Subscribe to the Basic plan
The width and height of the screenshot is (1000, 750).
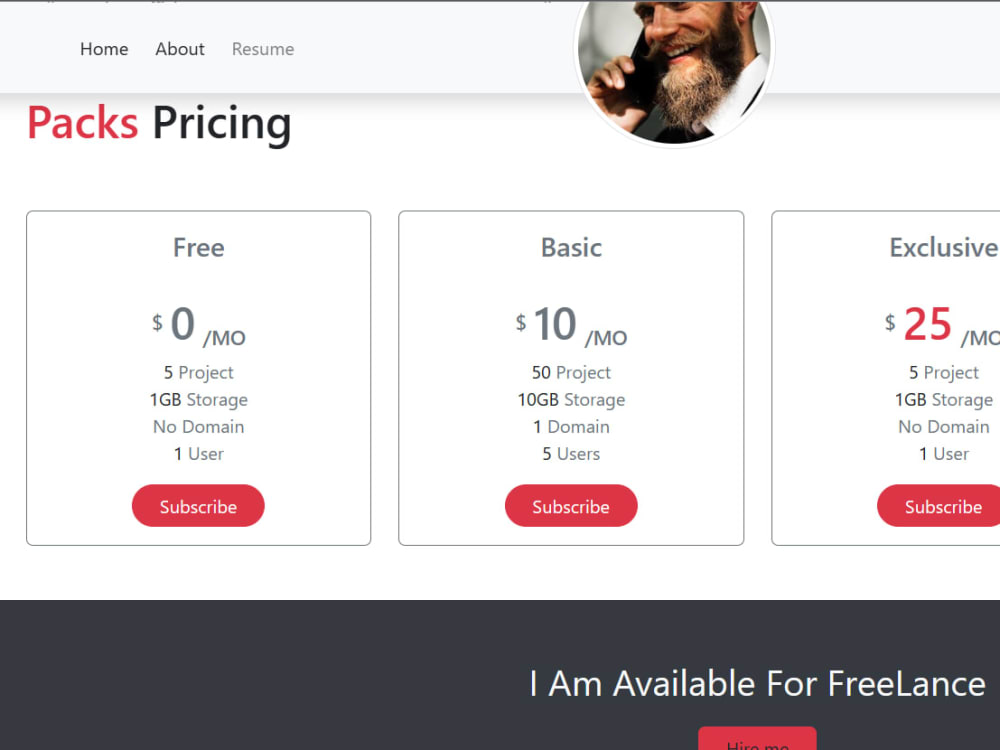coord(571,505)
